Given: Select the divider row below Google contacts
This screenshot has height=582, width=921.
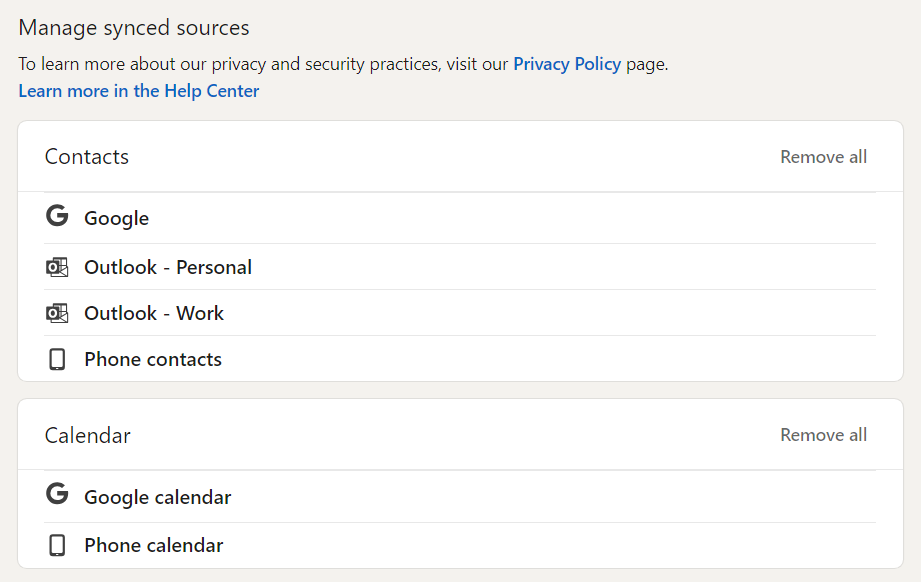Looking at the screenshot, I should tap(460, 242).
